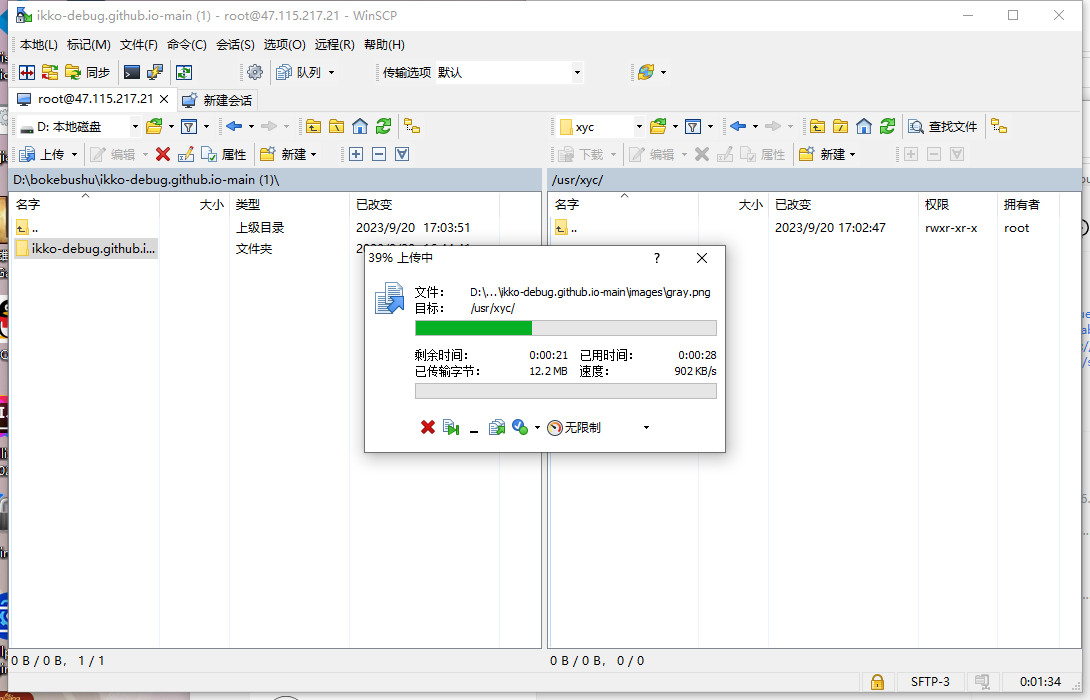This screenshot has width=1090, height=700.
Task: Open the terminal console icon in toolbar
Action: click(132, 72)
